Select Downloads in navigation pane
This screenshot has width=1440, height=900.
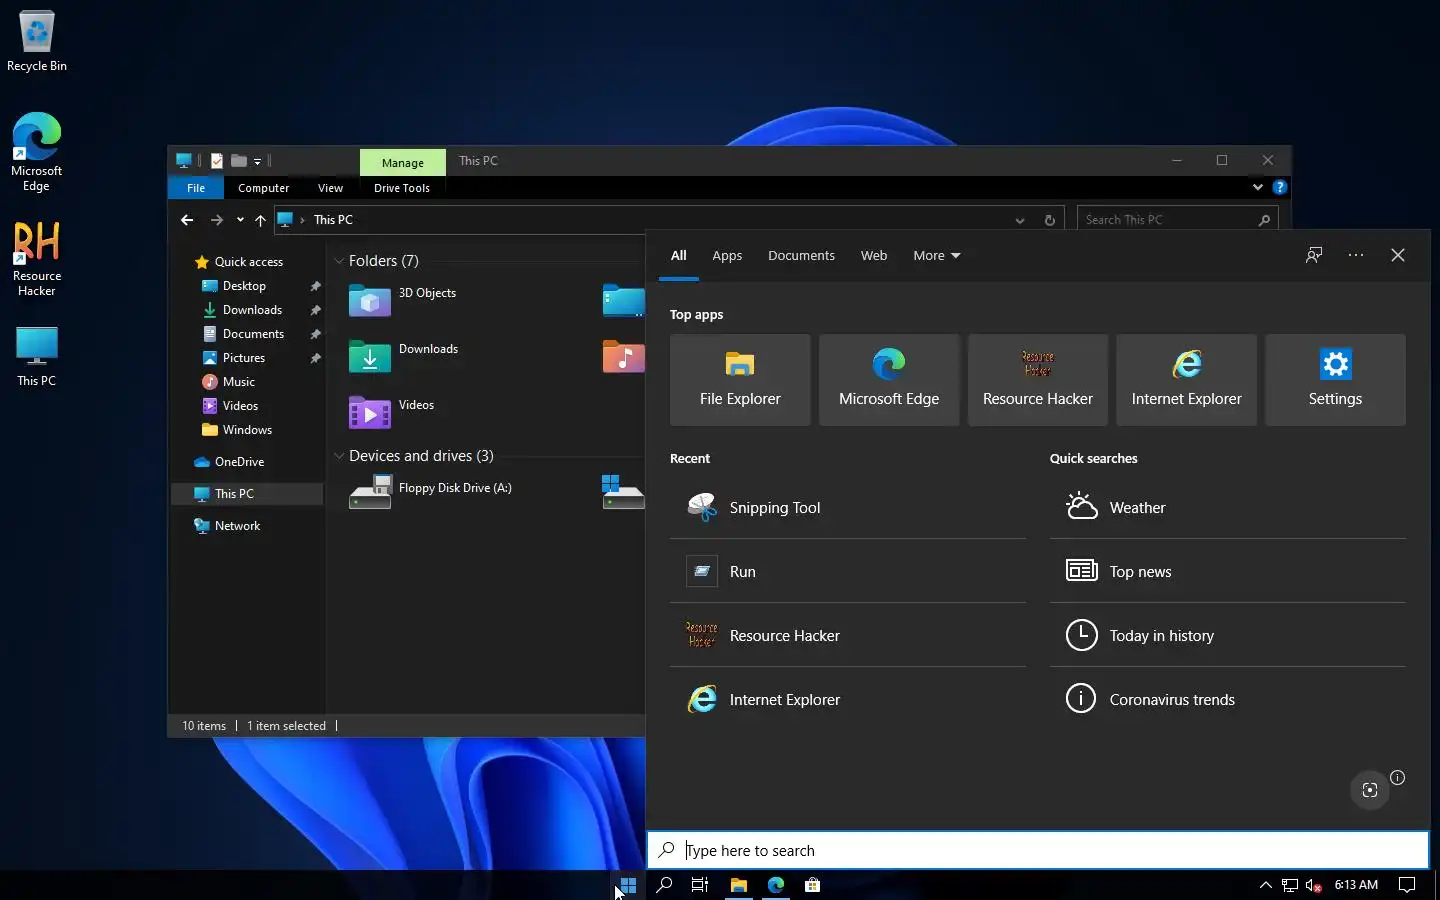252,310
